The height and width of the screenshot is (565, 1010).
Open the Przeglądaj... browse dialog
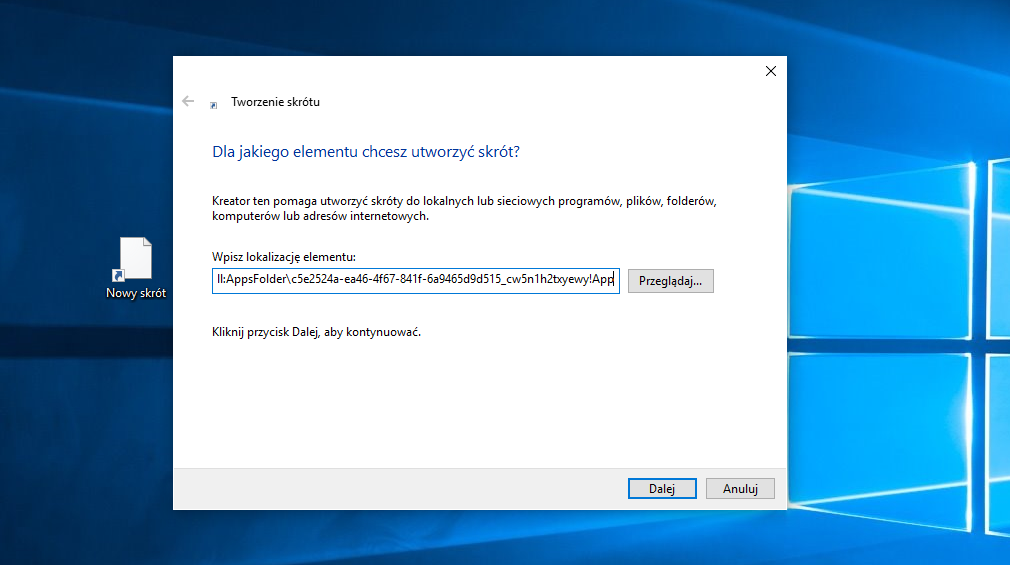tap(671, 281)
